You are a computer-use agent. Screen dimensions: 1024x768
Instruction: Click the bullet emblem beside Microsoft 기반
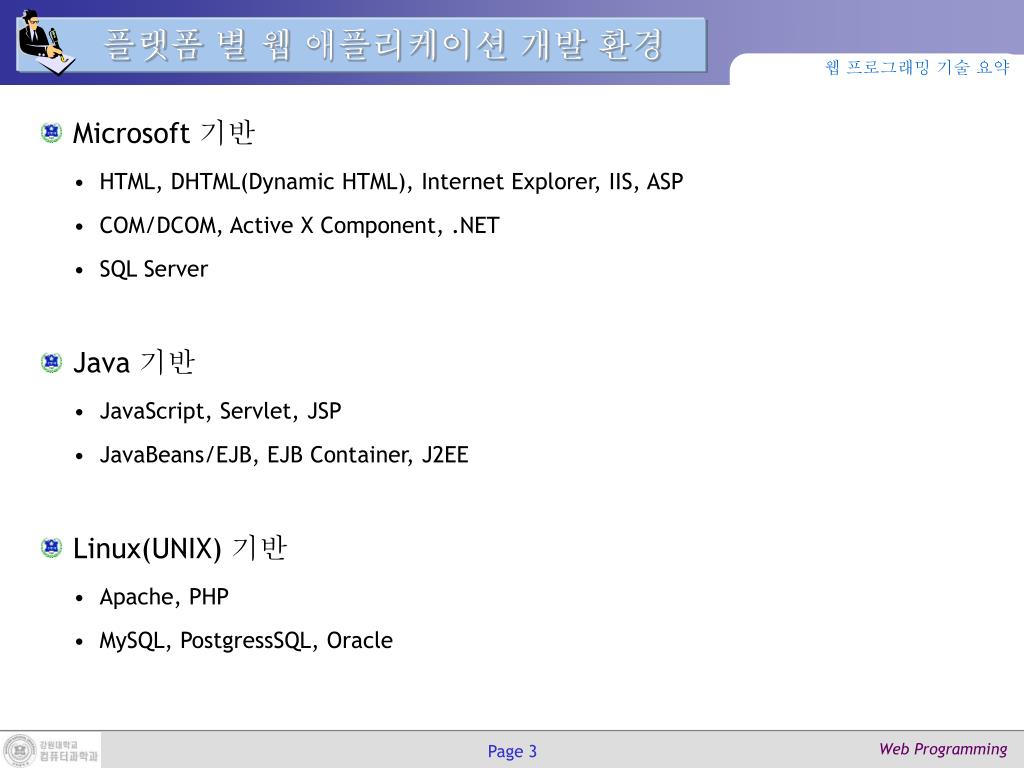51,133
